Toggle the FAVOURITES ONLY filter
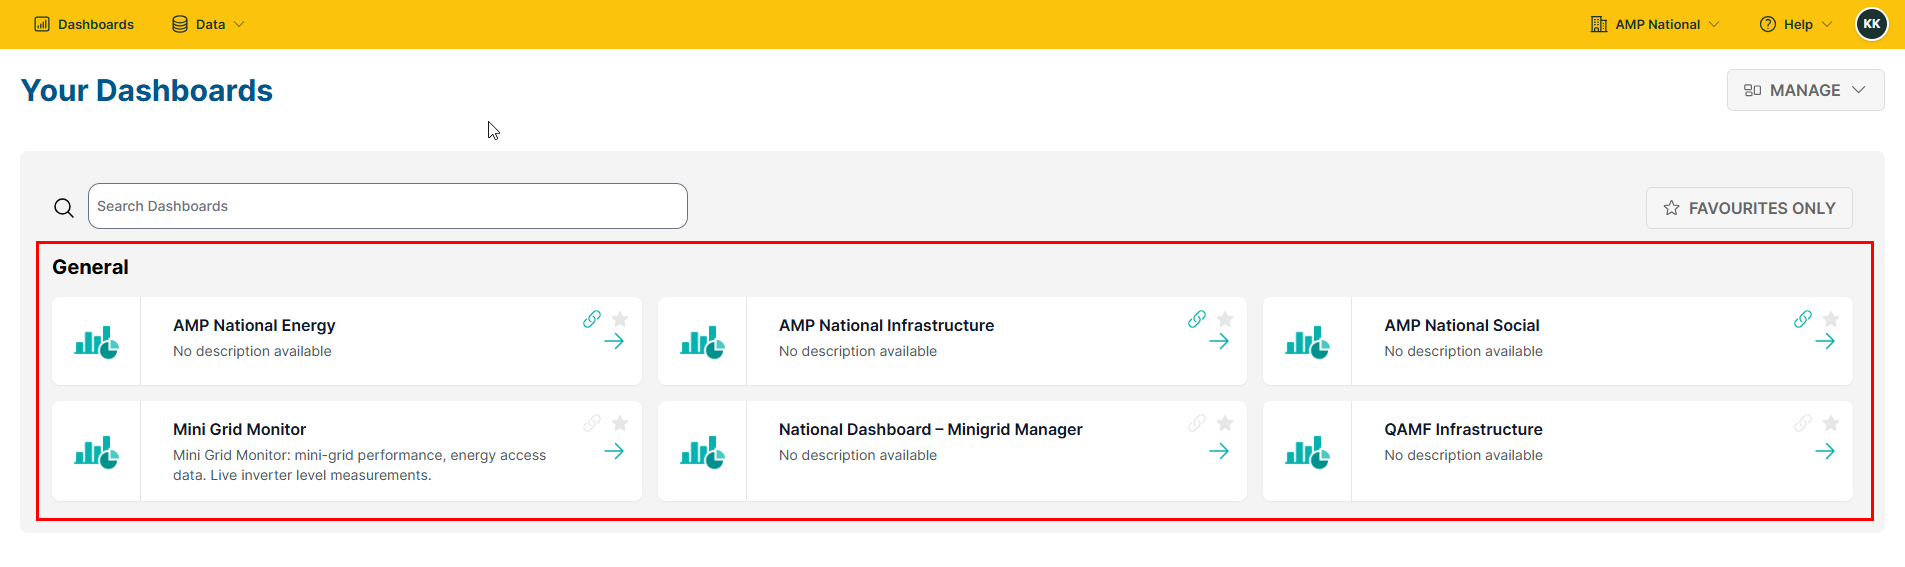Image resolution: width=1905 pixels, height=567 pixels. 1749,208
